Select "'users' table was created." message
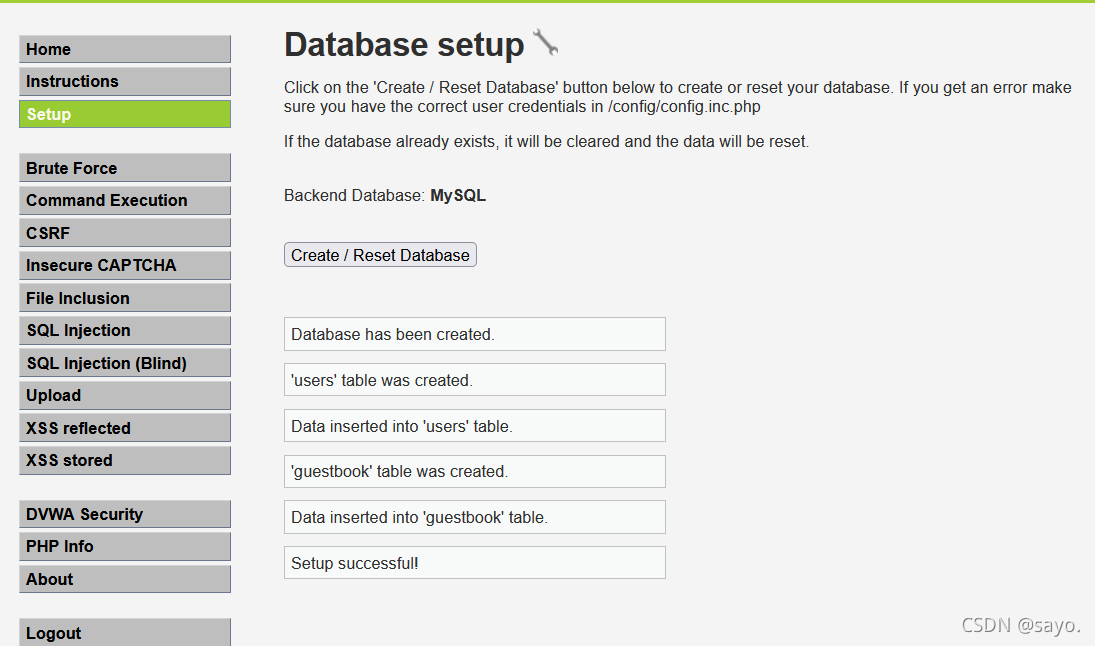Viewport: 1095px width, 646px height. 475,380
